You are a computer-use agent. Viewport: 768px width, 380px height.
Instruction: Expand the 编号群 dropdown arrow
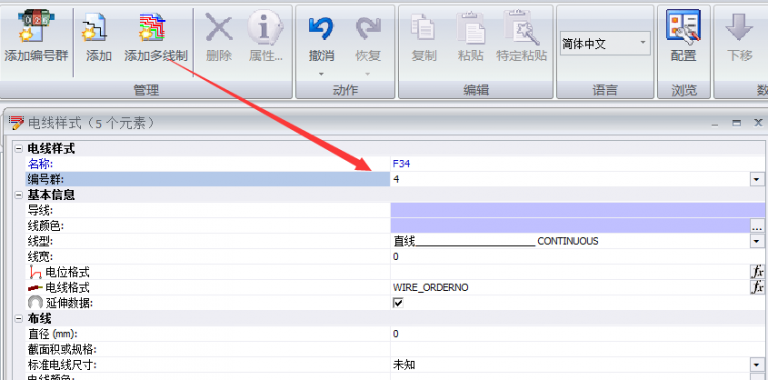(x=757, y=180)
